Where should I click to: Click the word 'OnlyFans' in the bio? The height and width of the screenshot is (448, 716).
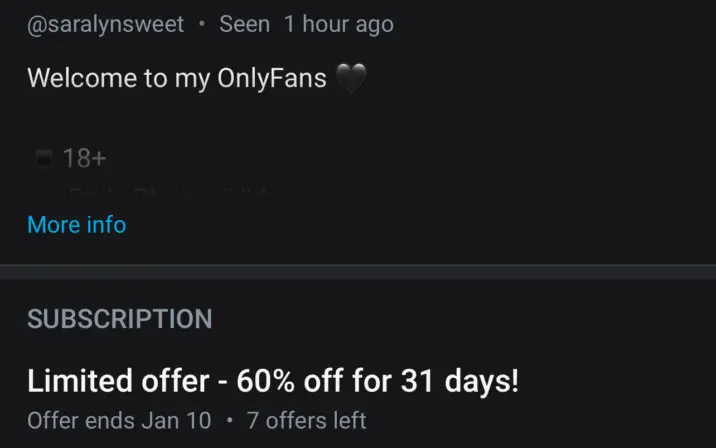(271, 78)
